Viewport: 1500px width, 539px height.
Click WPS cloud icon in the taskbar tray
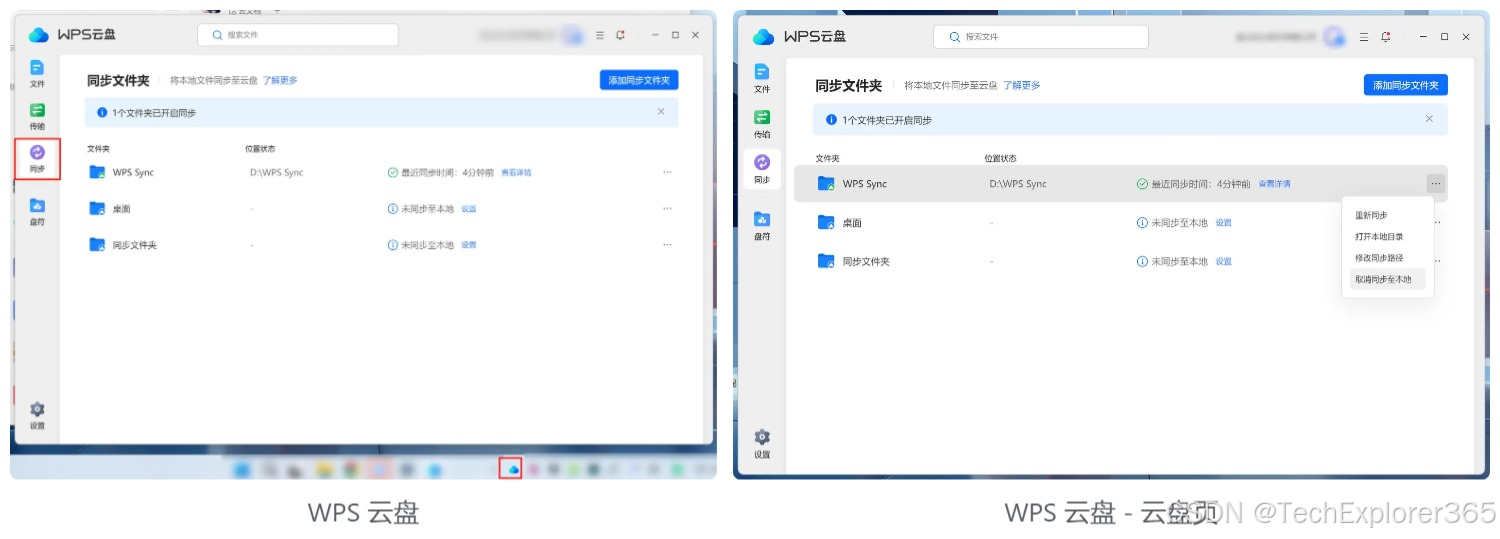(x=513, y=468)
